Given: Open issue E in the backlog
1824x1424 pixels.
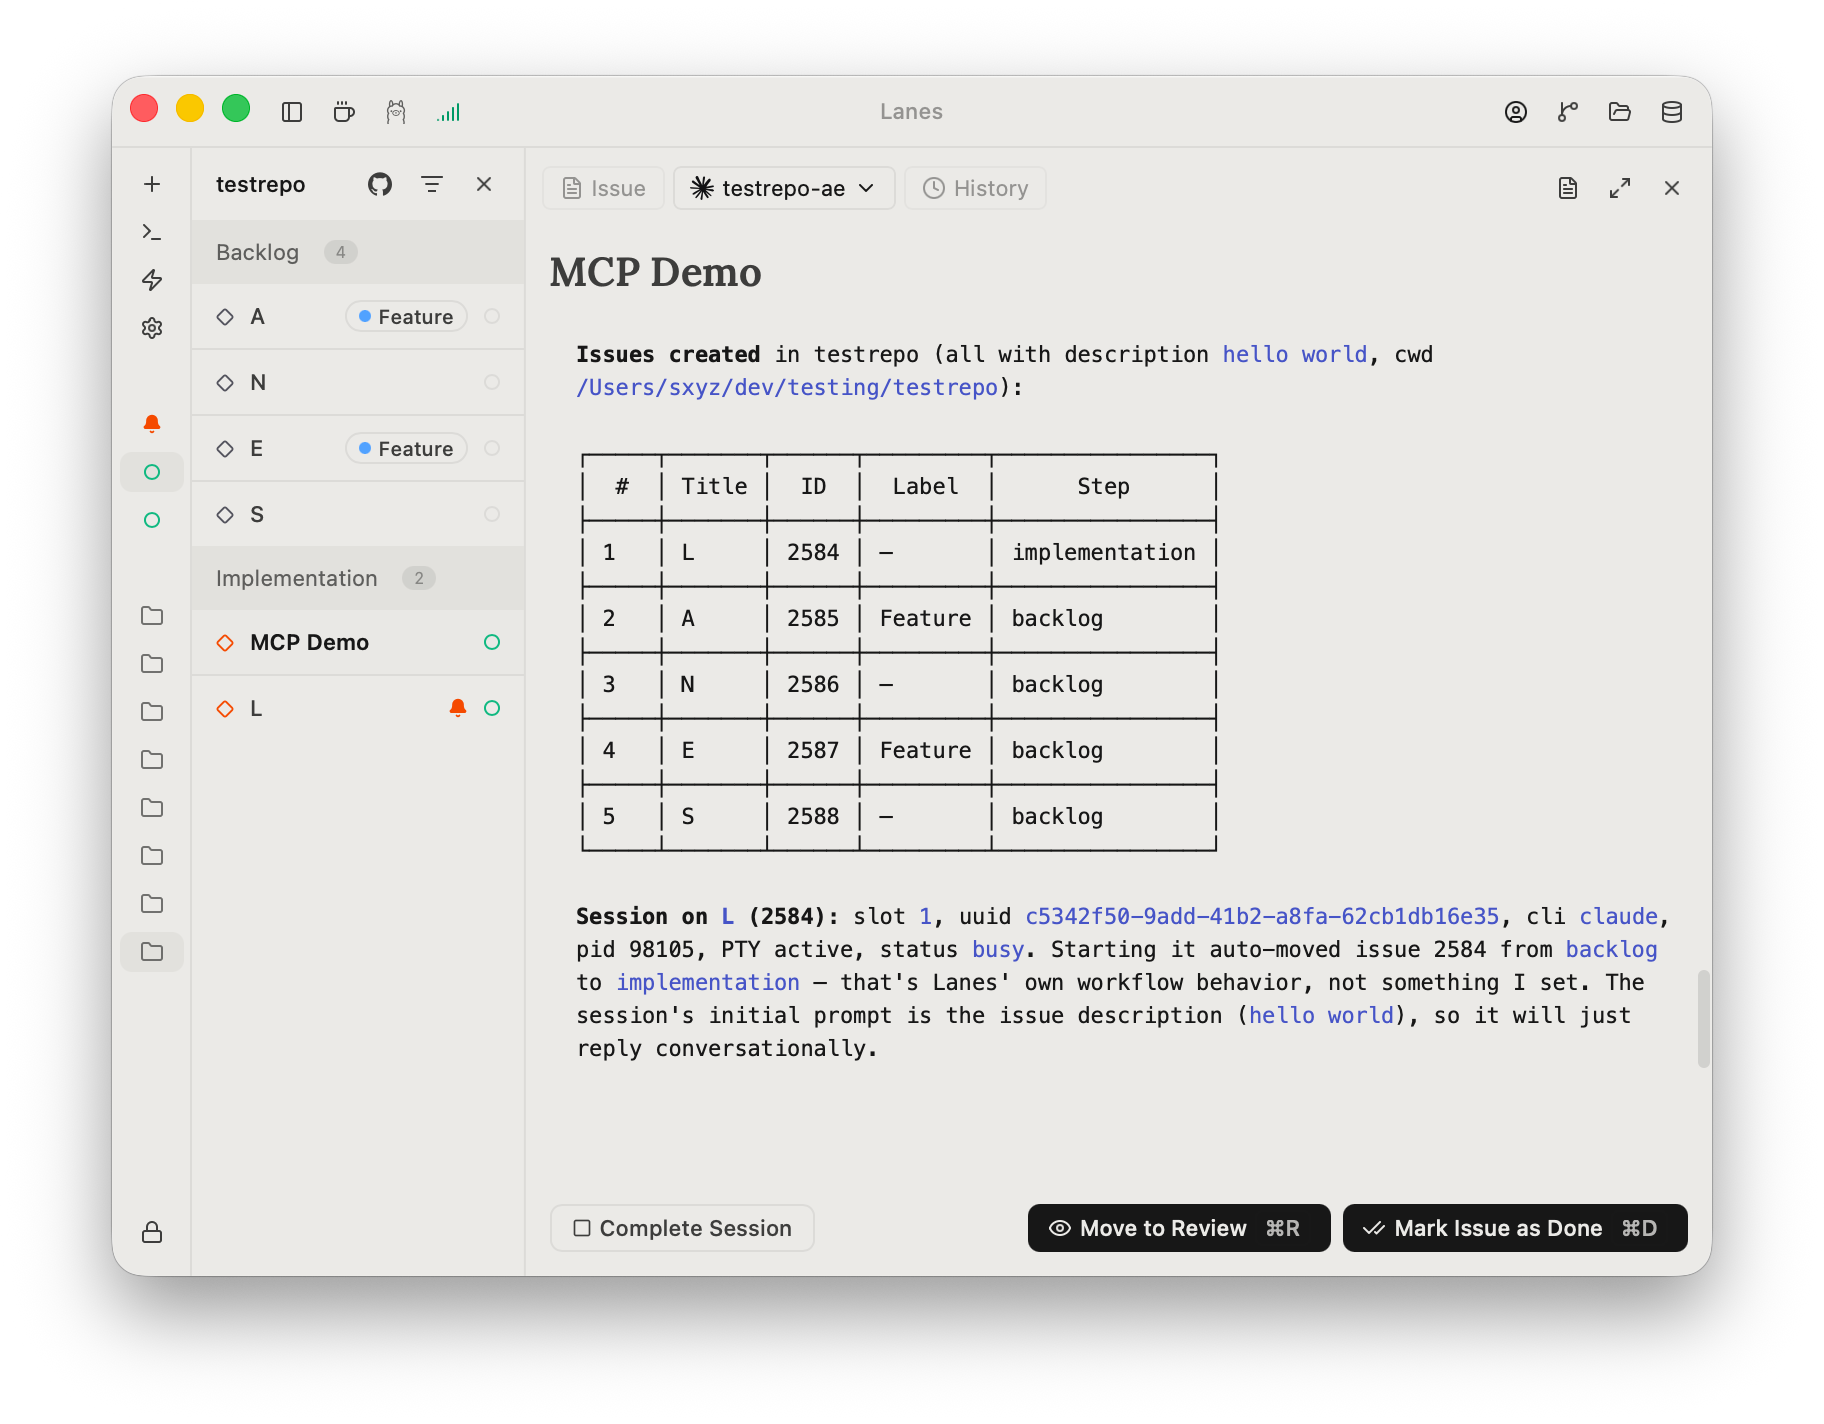Looking at the screenshot, I should tap(358, 448).
